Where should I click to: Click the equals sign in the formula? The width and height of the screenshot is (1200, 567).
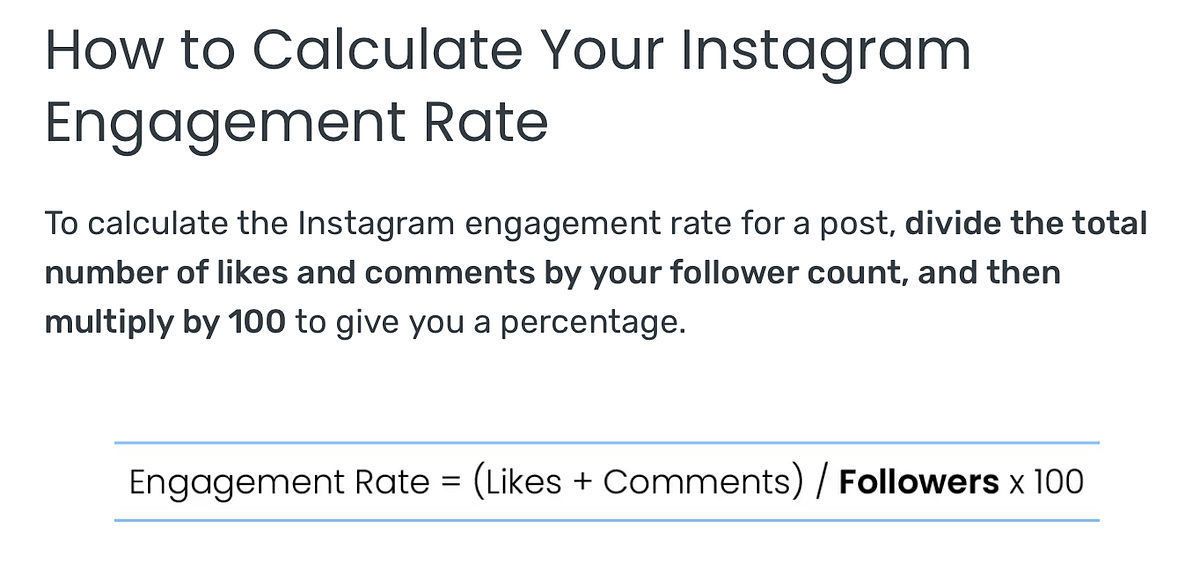tap(448, 484)
